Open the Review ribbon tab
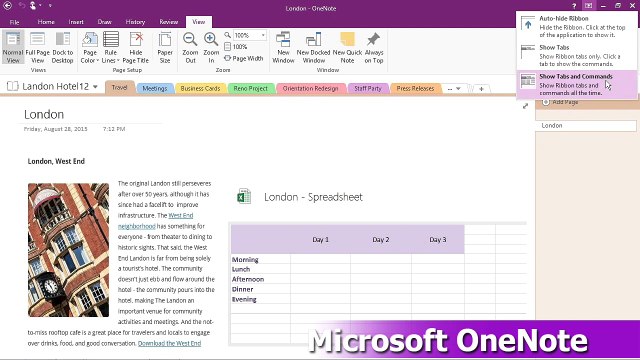The width and height of the screenshot is (640, 360). 169,22
